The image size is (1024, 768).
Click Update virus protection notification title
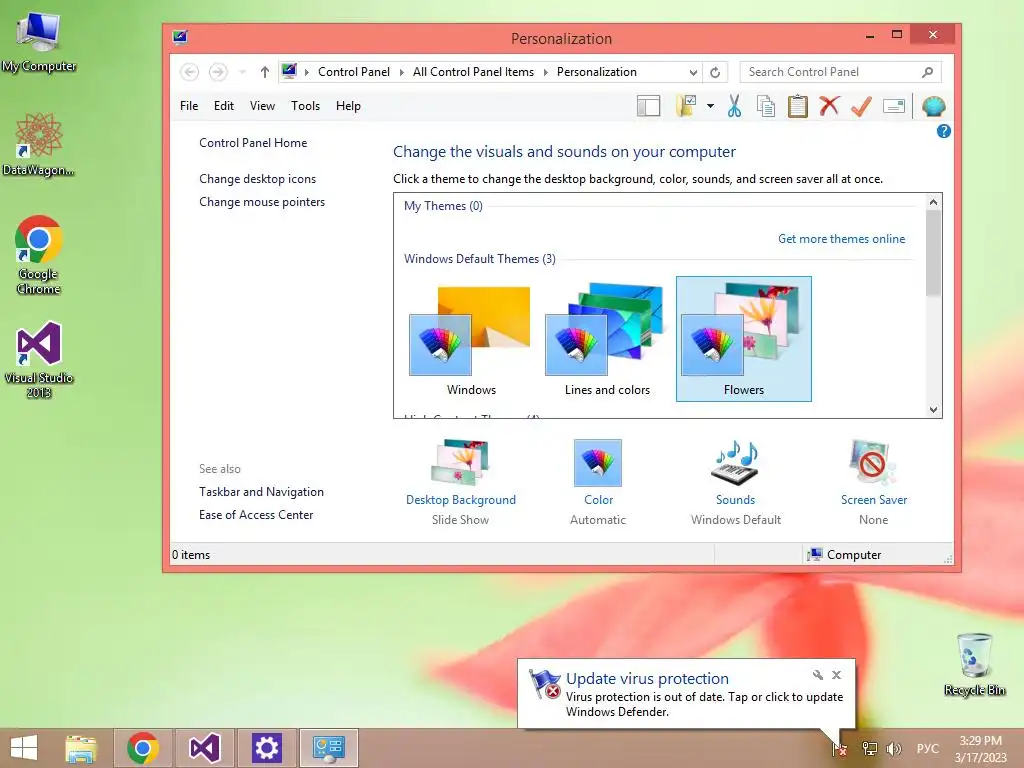click(647, 679)
